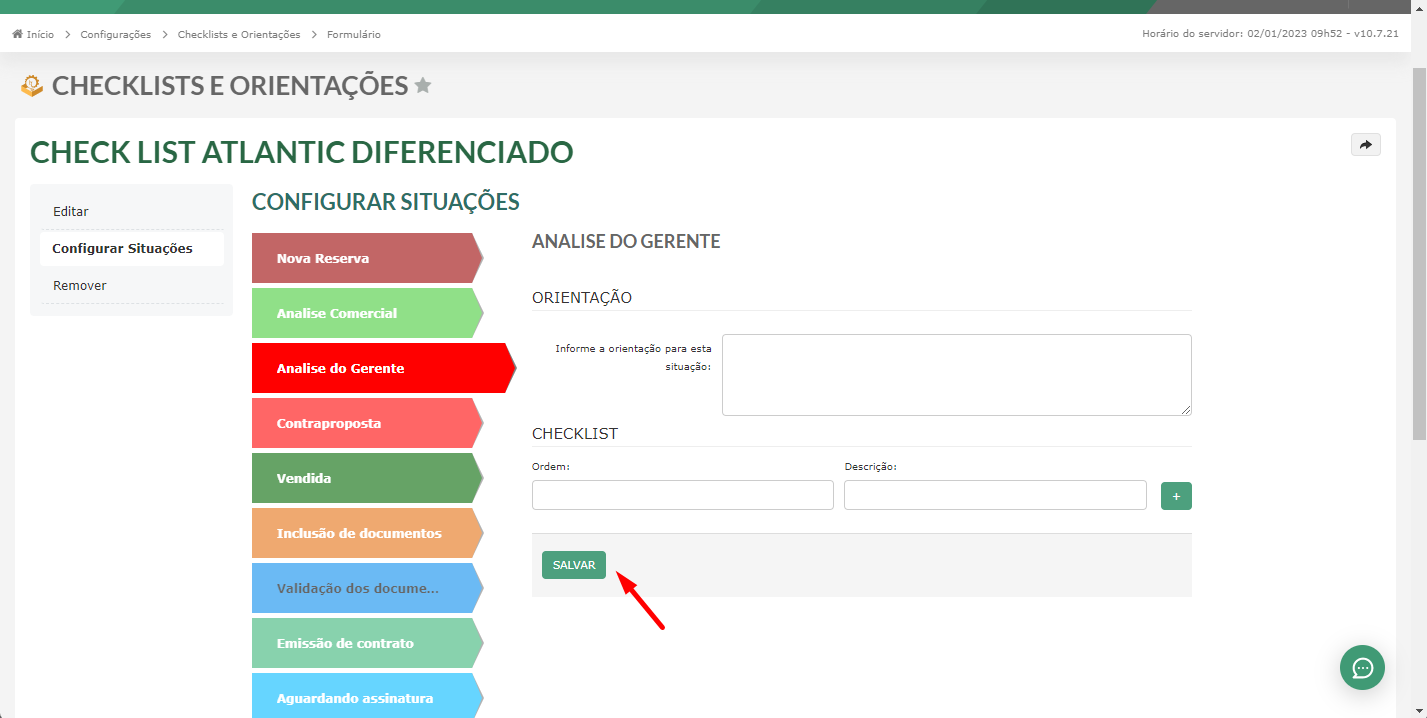This screenshot has width=1427, height=718.
Task: Click the ANALISE DO GERENTE heading
Action: pyautogui.click(x=626, y=241)
